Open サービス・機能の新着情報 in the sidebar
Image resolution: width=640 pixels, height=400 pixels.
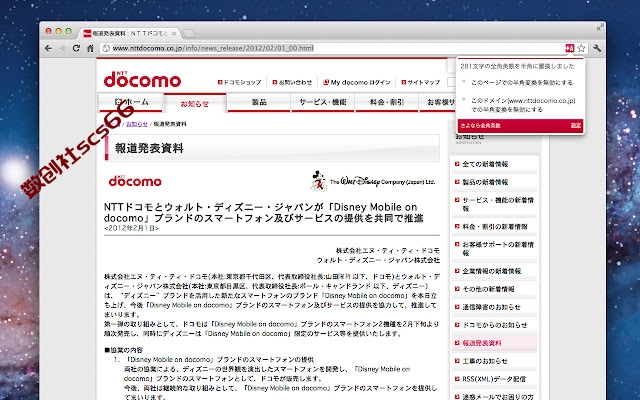tap(498, 204)
